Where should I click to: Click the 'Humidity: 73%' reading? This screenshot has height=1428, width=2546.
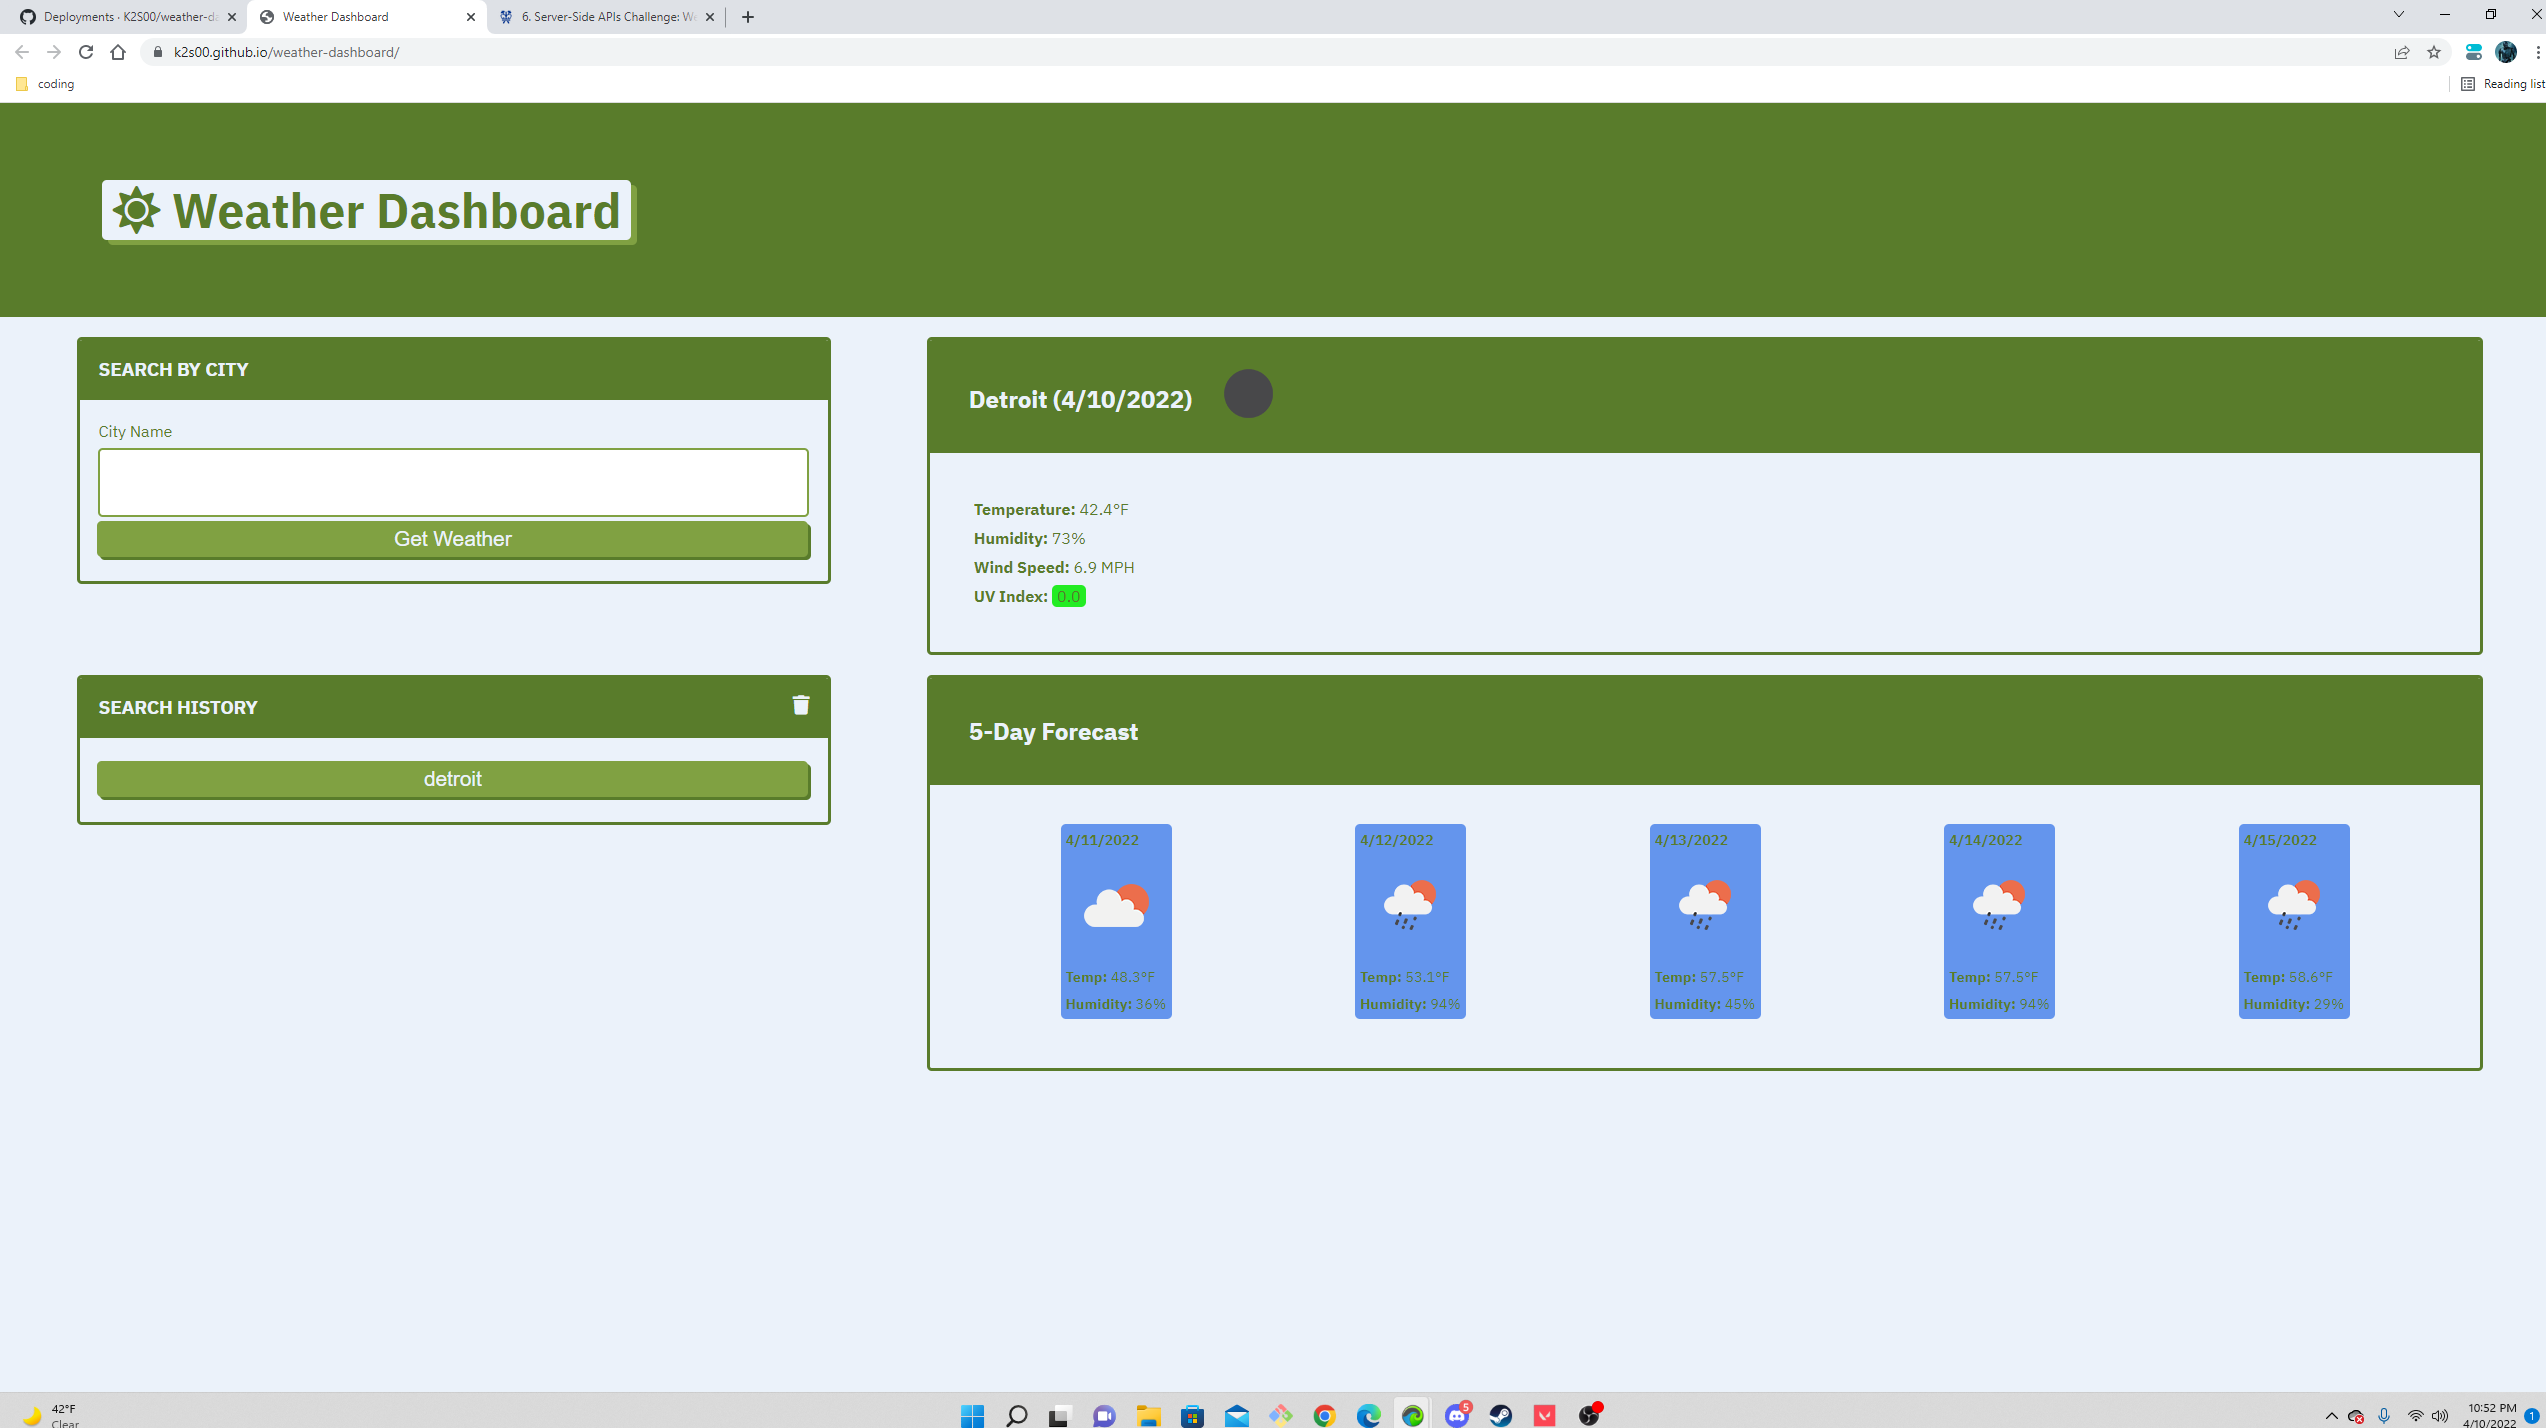(1029, 539)
